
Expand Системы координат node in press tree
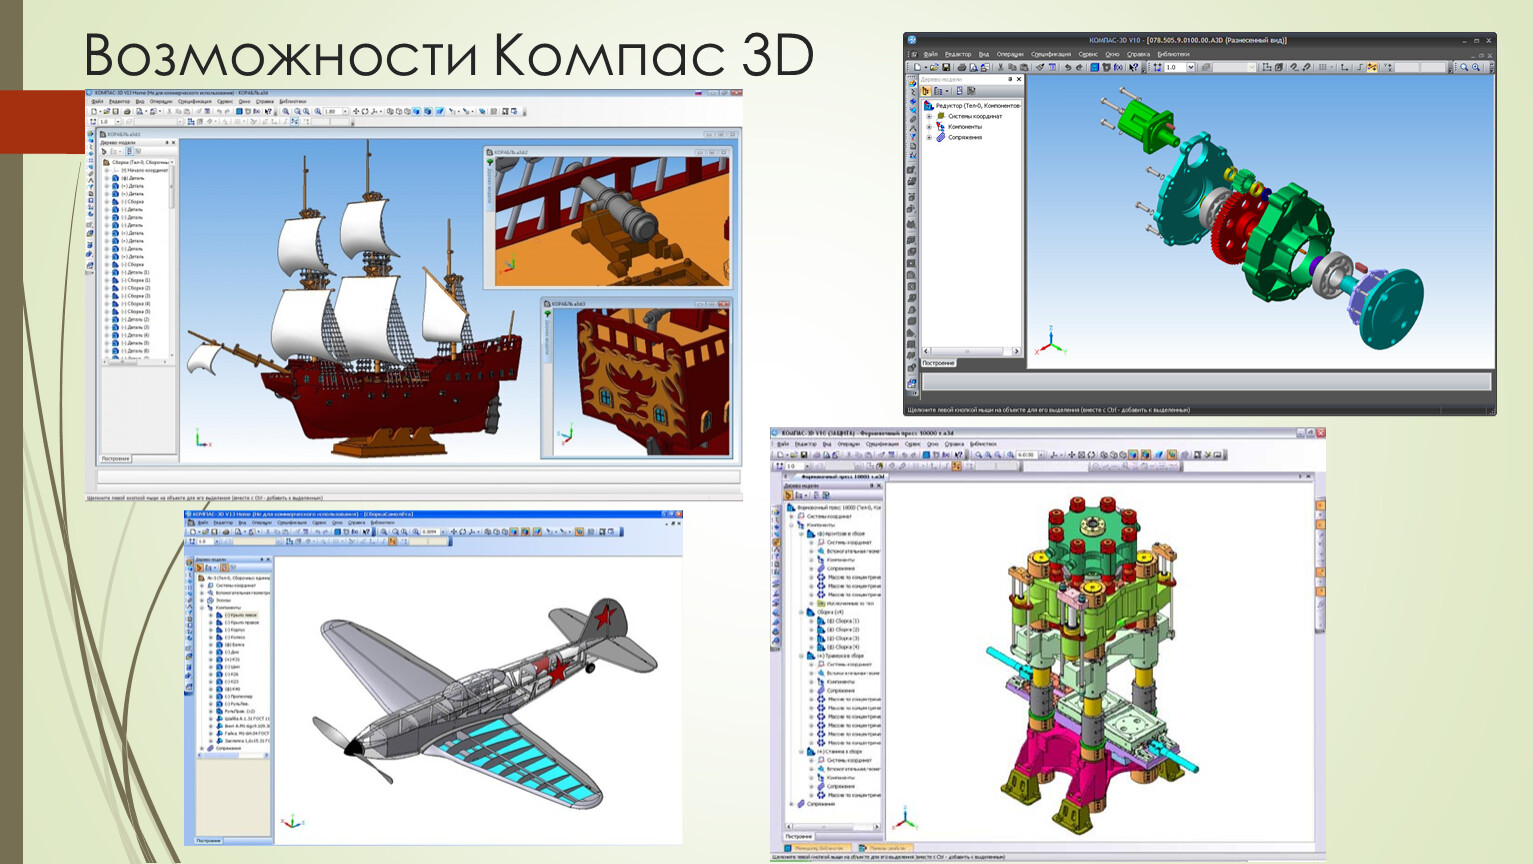(x=792, y=517)
